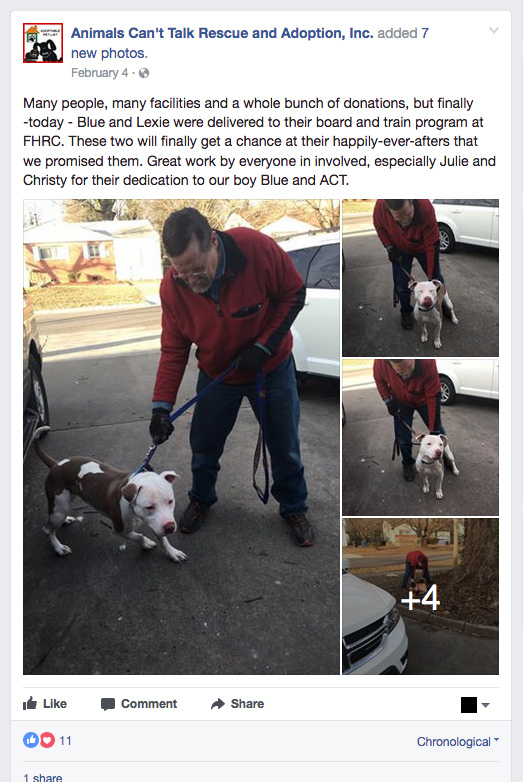Open Animals Can't Talk Rescue page link

pyautogui.click(x=222, y=33)
